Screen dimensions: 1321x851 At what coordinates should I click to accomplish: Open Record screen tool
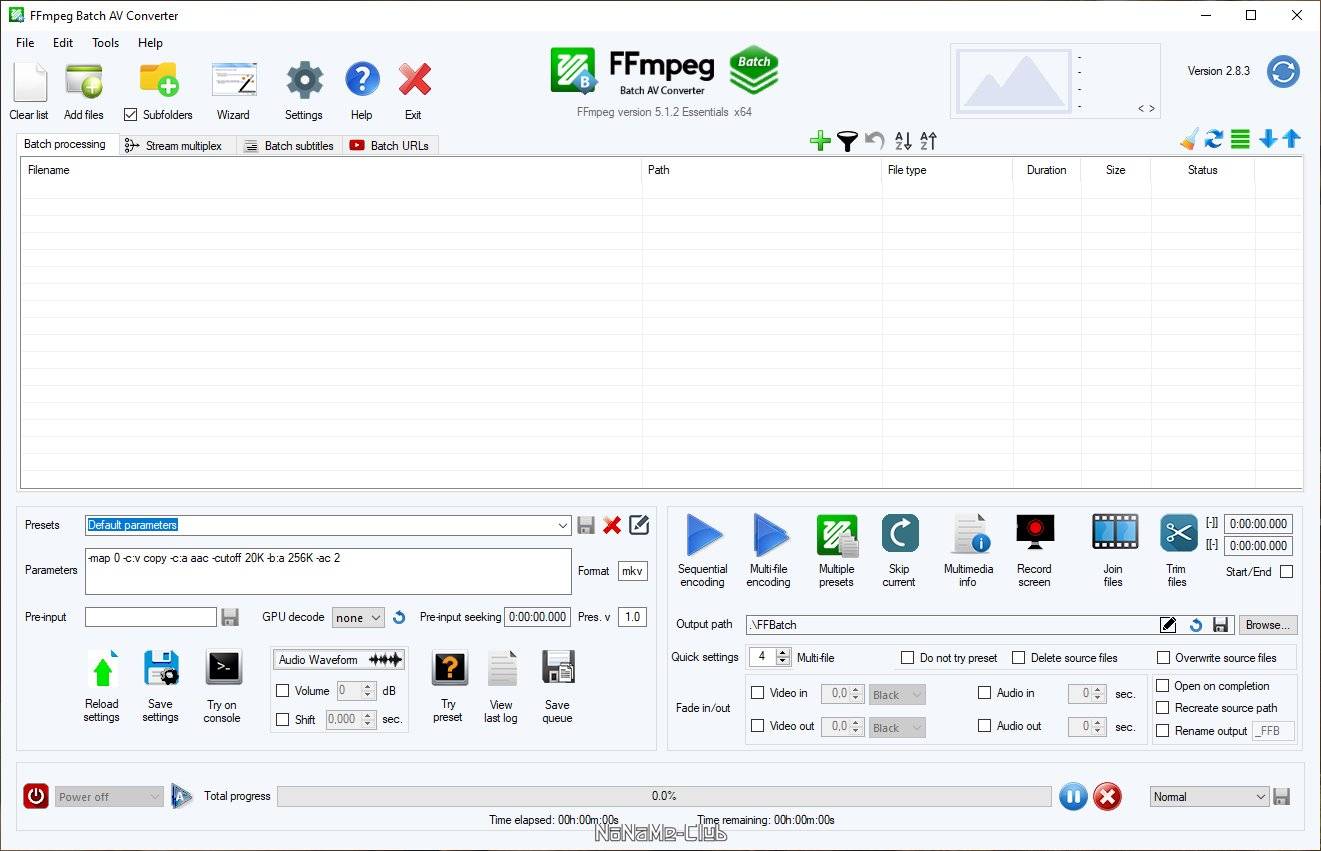click(x=1035, y=532)
